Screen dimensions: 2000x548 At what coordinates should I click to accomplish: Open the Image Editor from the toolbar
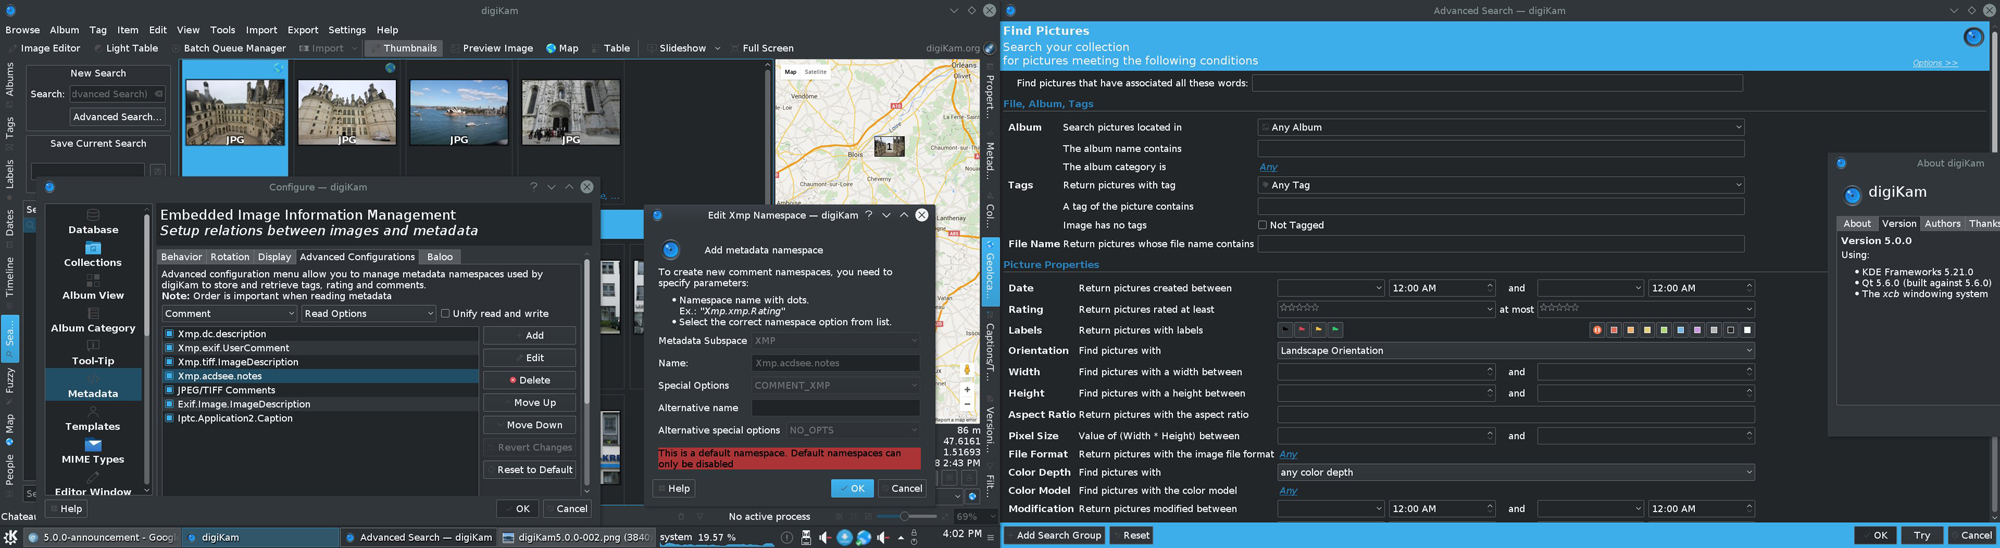43,48
